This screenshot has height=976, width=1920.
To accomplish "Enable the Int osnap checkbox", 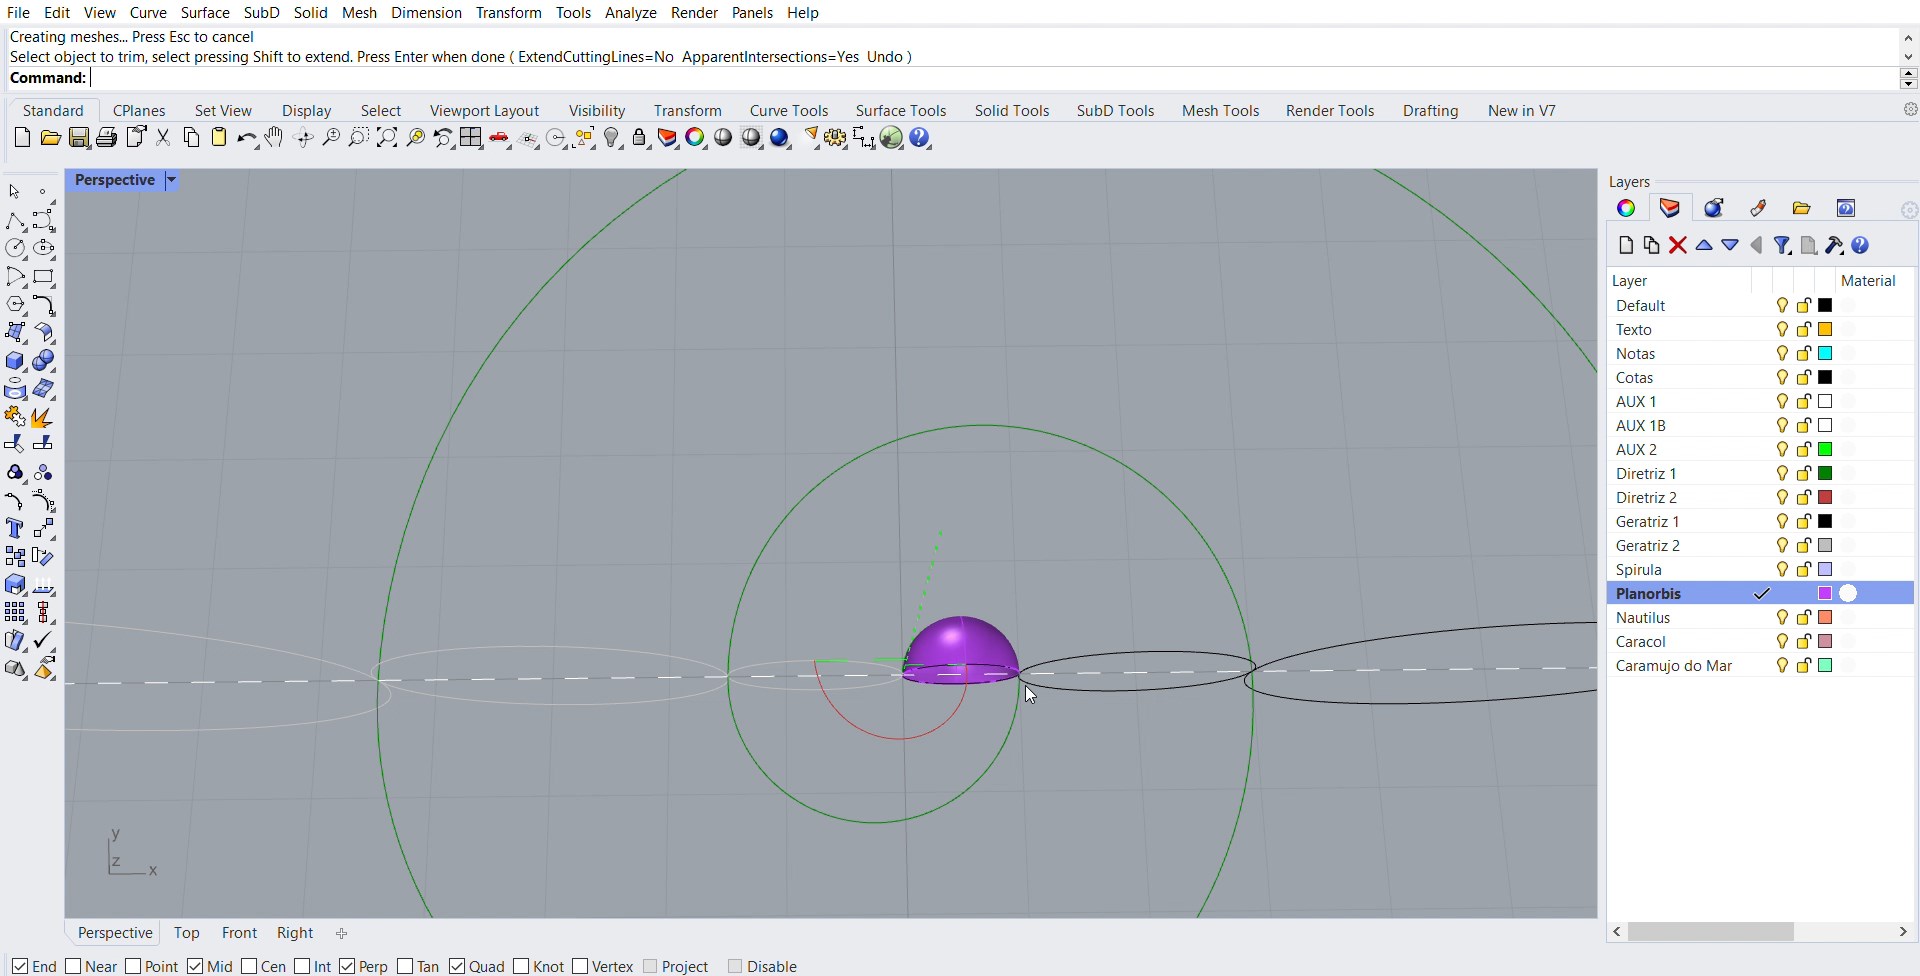I will (x=303, y=966).
